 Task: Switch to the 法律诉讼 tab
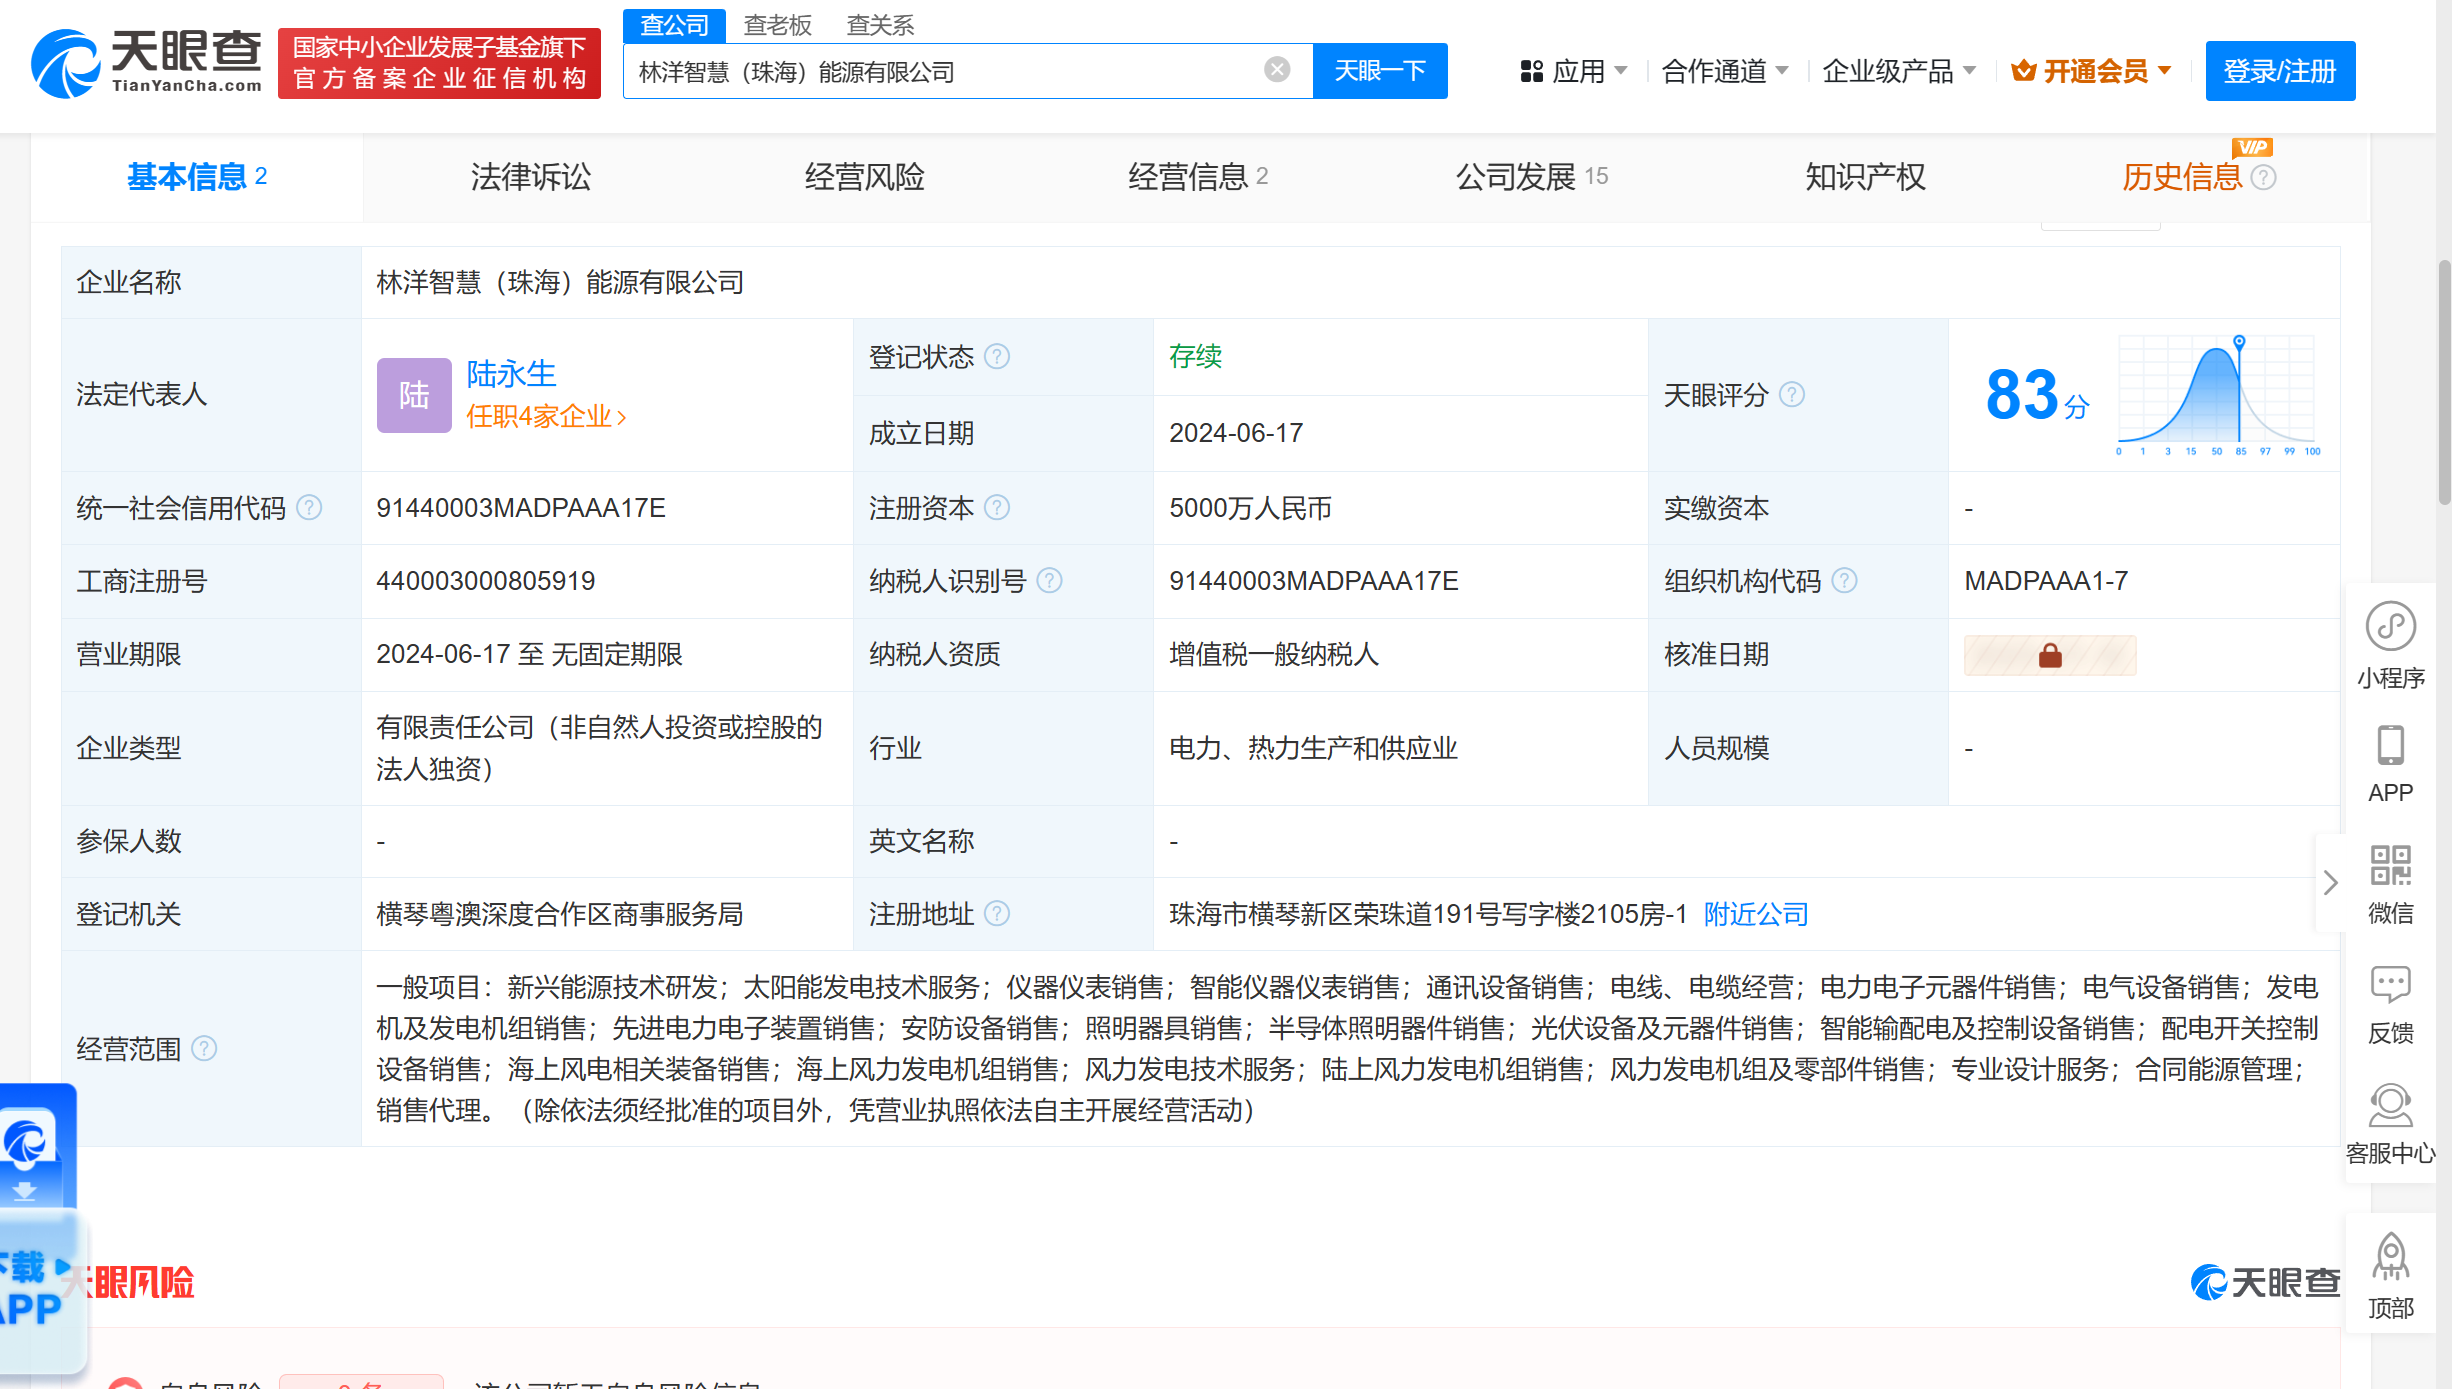530,177
